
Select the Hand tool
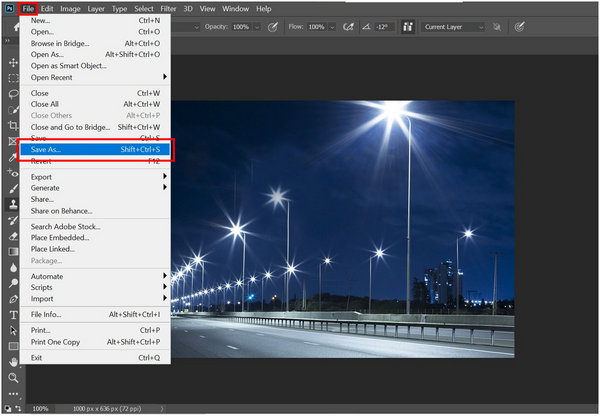(x=13, y=362)
